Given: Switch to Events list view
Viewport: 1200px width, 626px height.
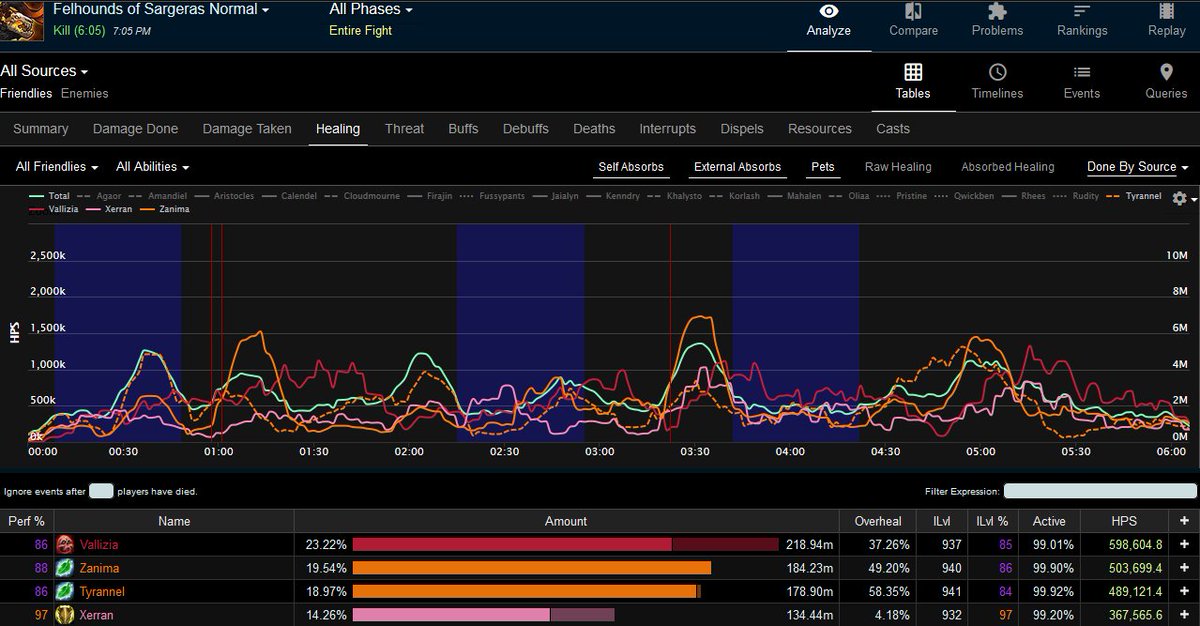Looking at the screenshot, I should (x=1082, y=72).
